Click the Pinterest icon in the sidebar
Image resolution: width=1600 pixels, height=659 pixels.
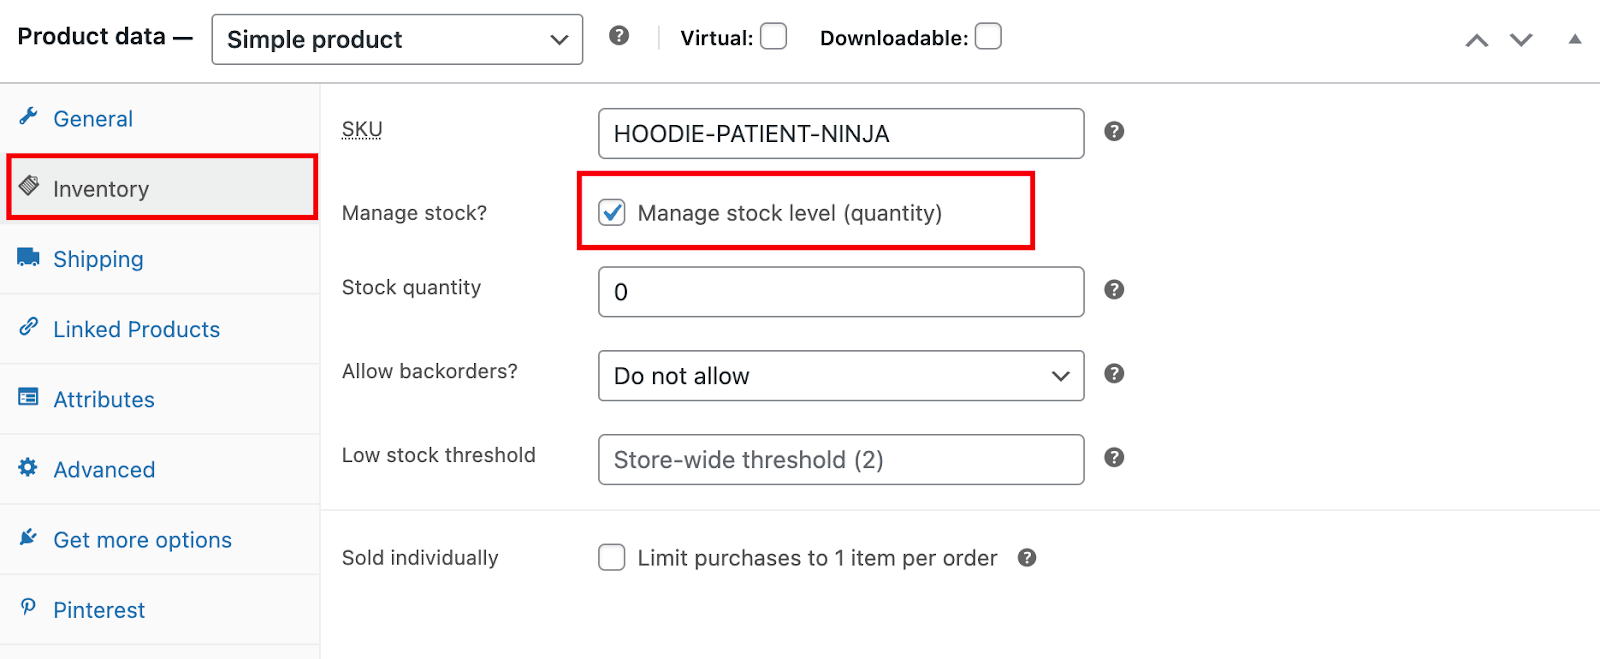[x=28, y=609]
